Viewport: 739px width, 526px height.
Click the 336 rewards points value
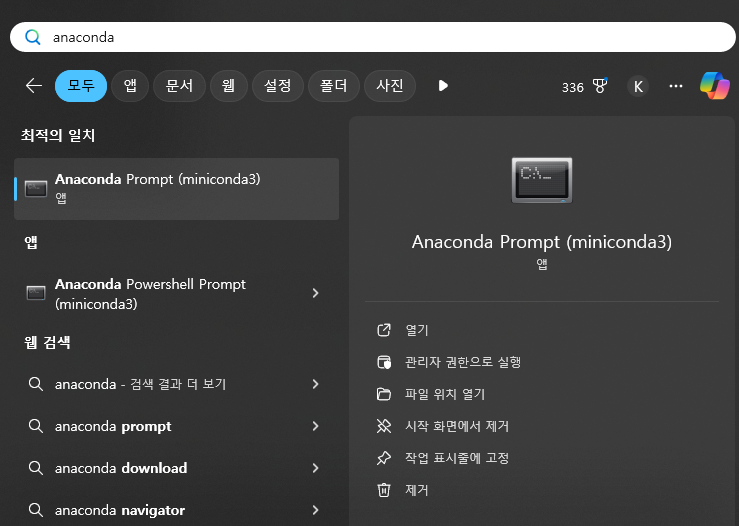(573, 87)
